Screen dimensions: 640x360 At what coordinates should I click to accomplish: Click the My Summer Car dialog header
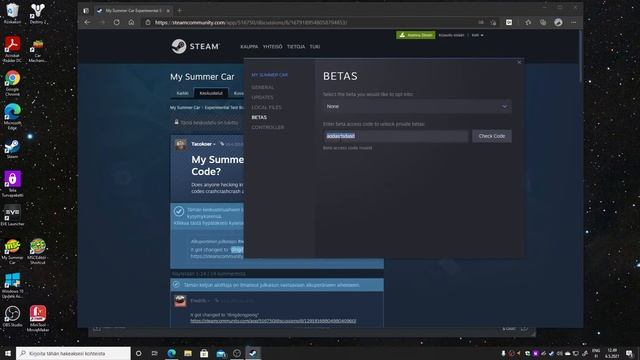coord(269,75)
